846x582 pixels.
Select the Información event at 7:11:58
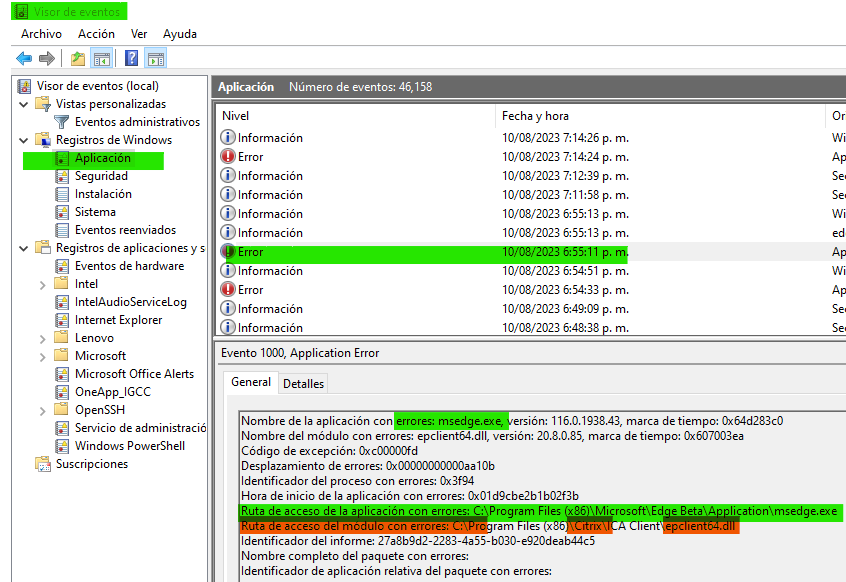(530, 195)
